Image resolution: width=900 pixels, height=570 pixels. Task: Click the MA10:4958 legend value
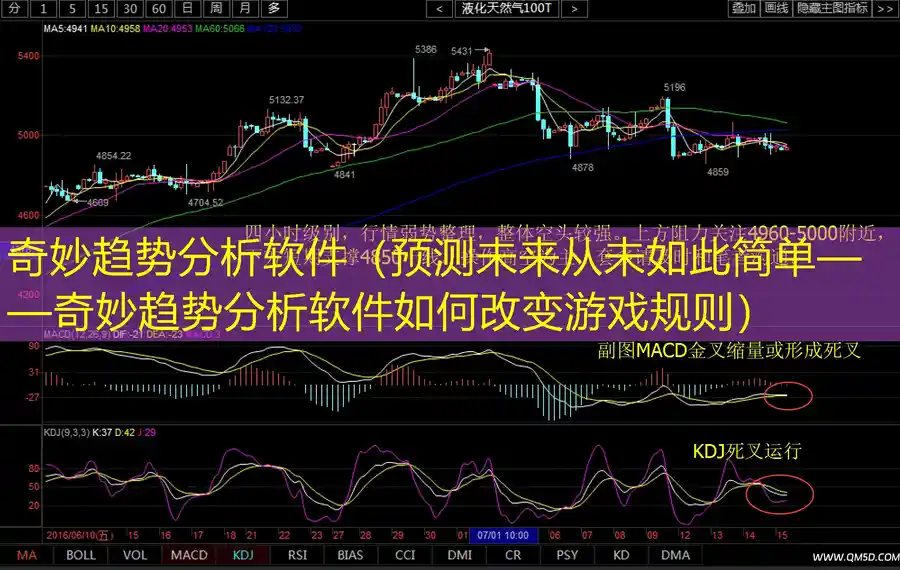pos(115,28)
